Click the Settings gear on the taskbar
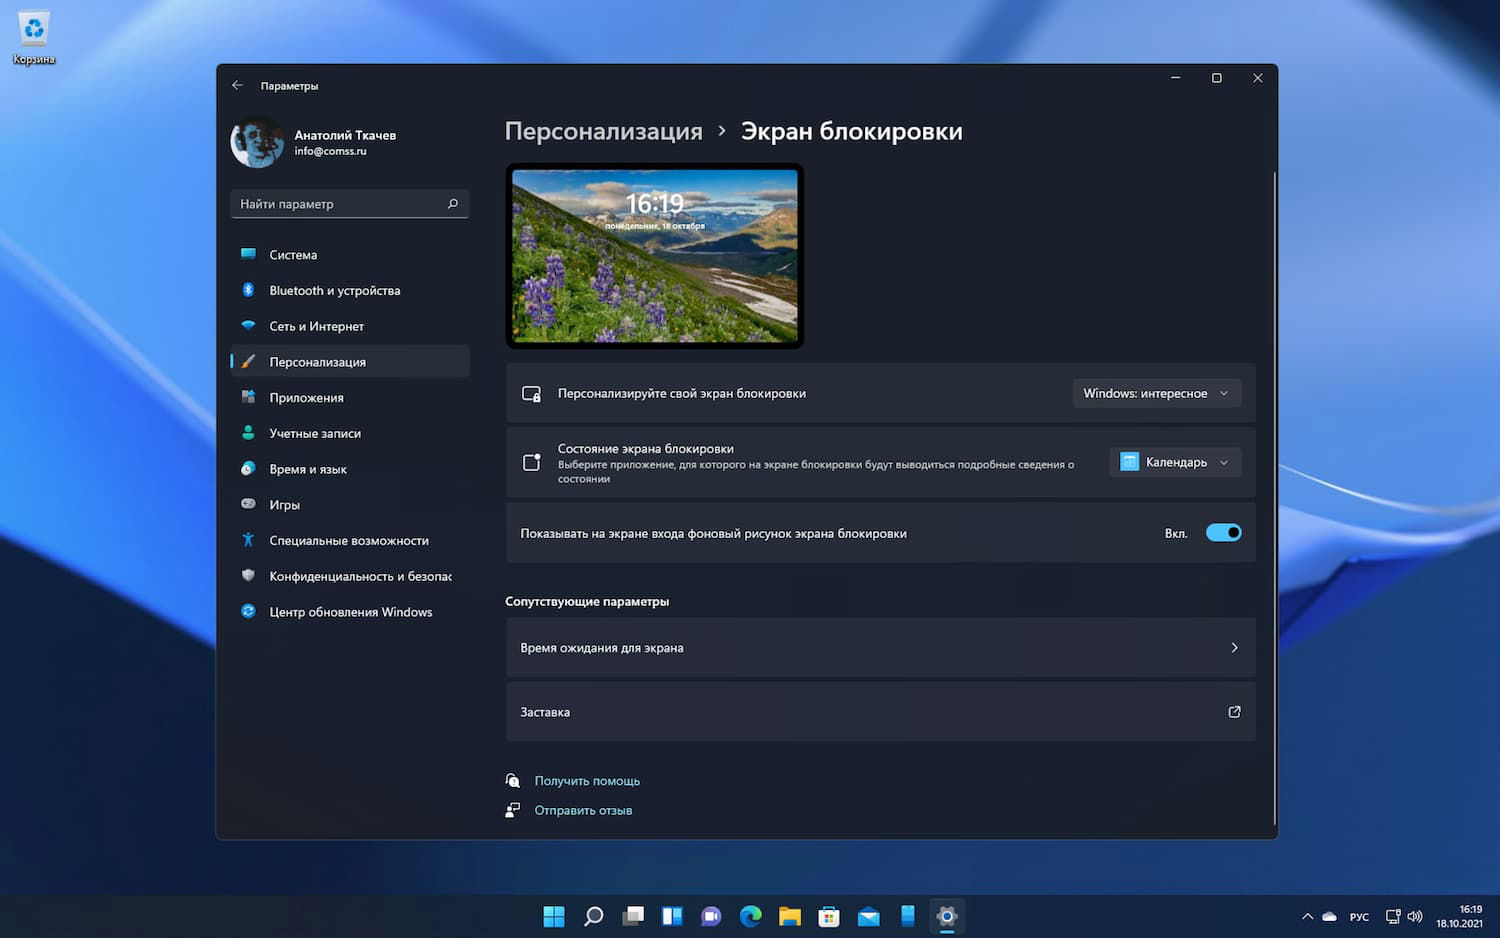The height and width of the screenshot is (938, 1500). pyautogui.click(x=947, y=916)
